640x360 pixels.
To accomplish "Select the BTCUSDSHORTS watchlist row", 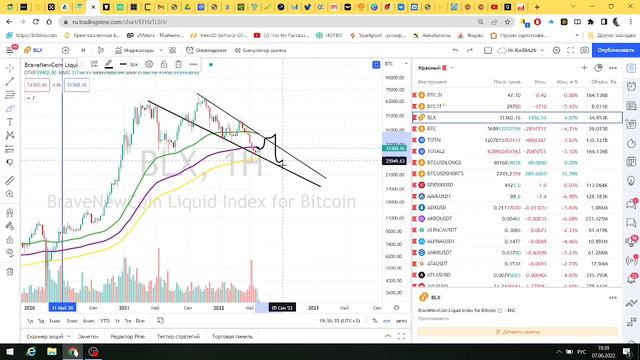I will [517, 173].
